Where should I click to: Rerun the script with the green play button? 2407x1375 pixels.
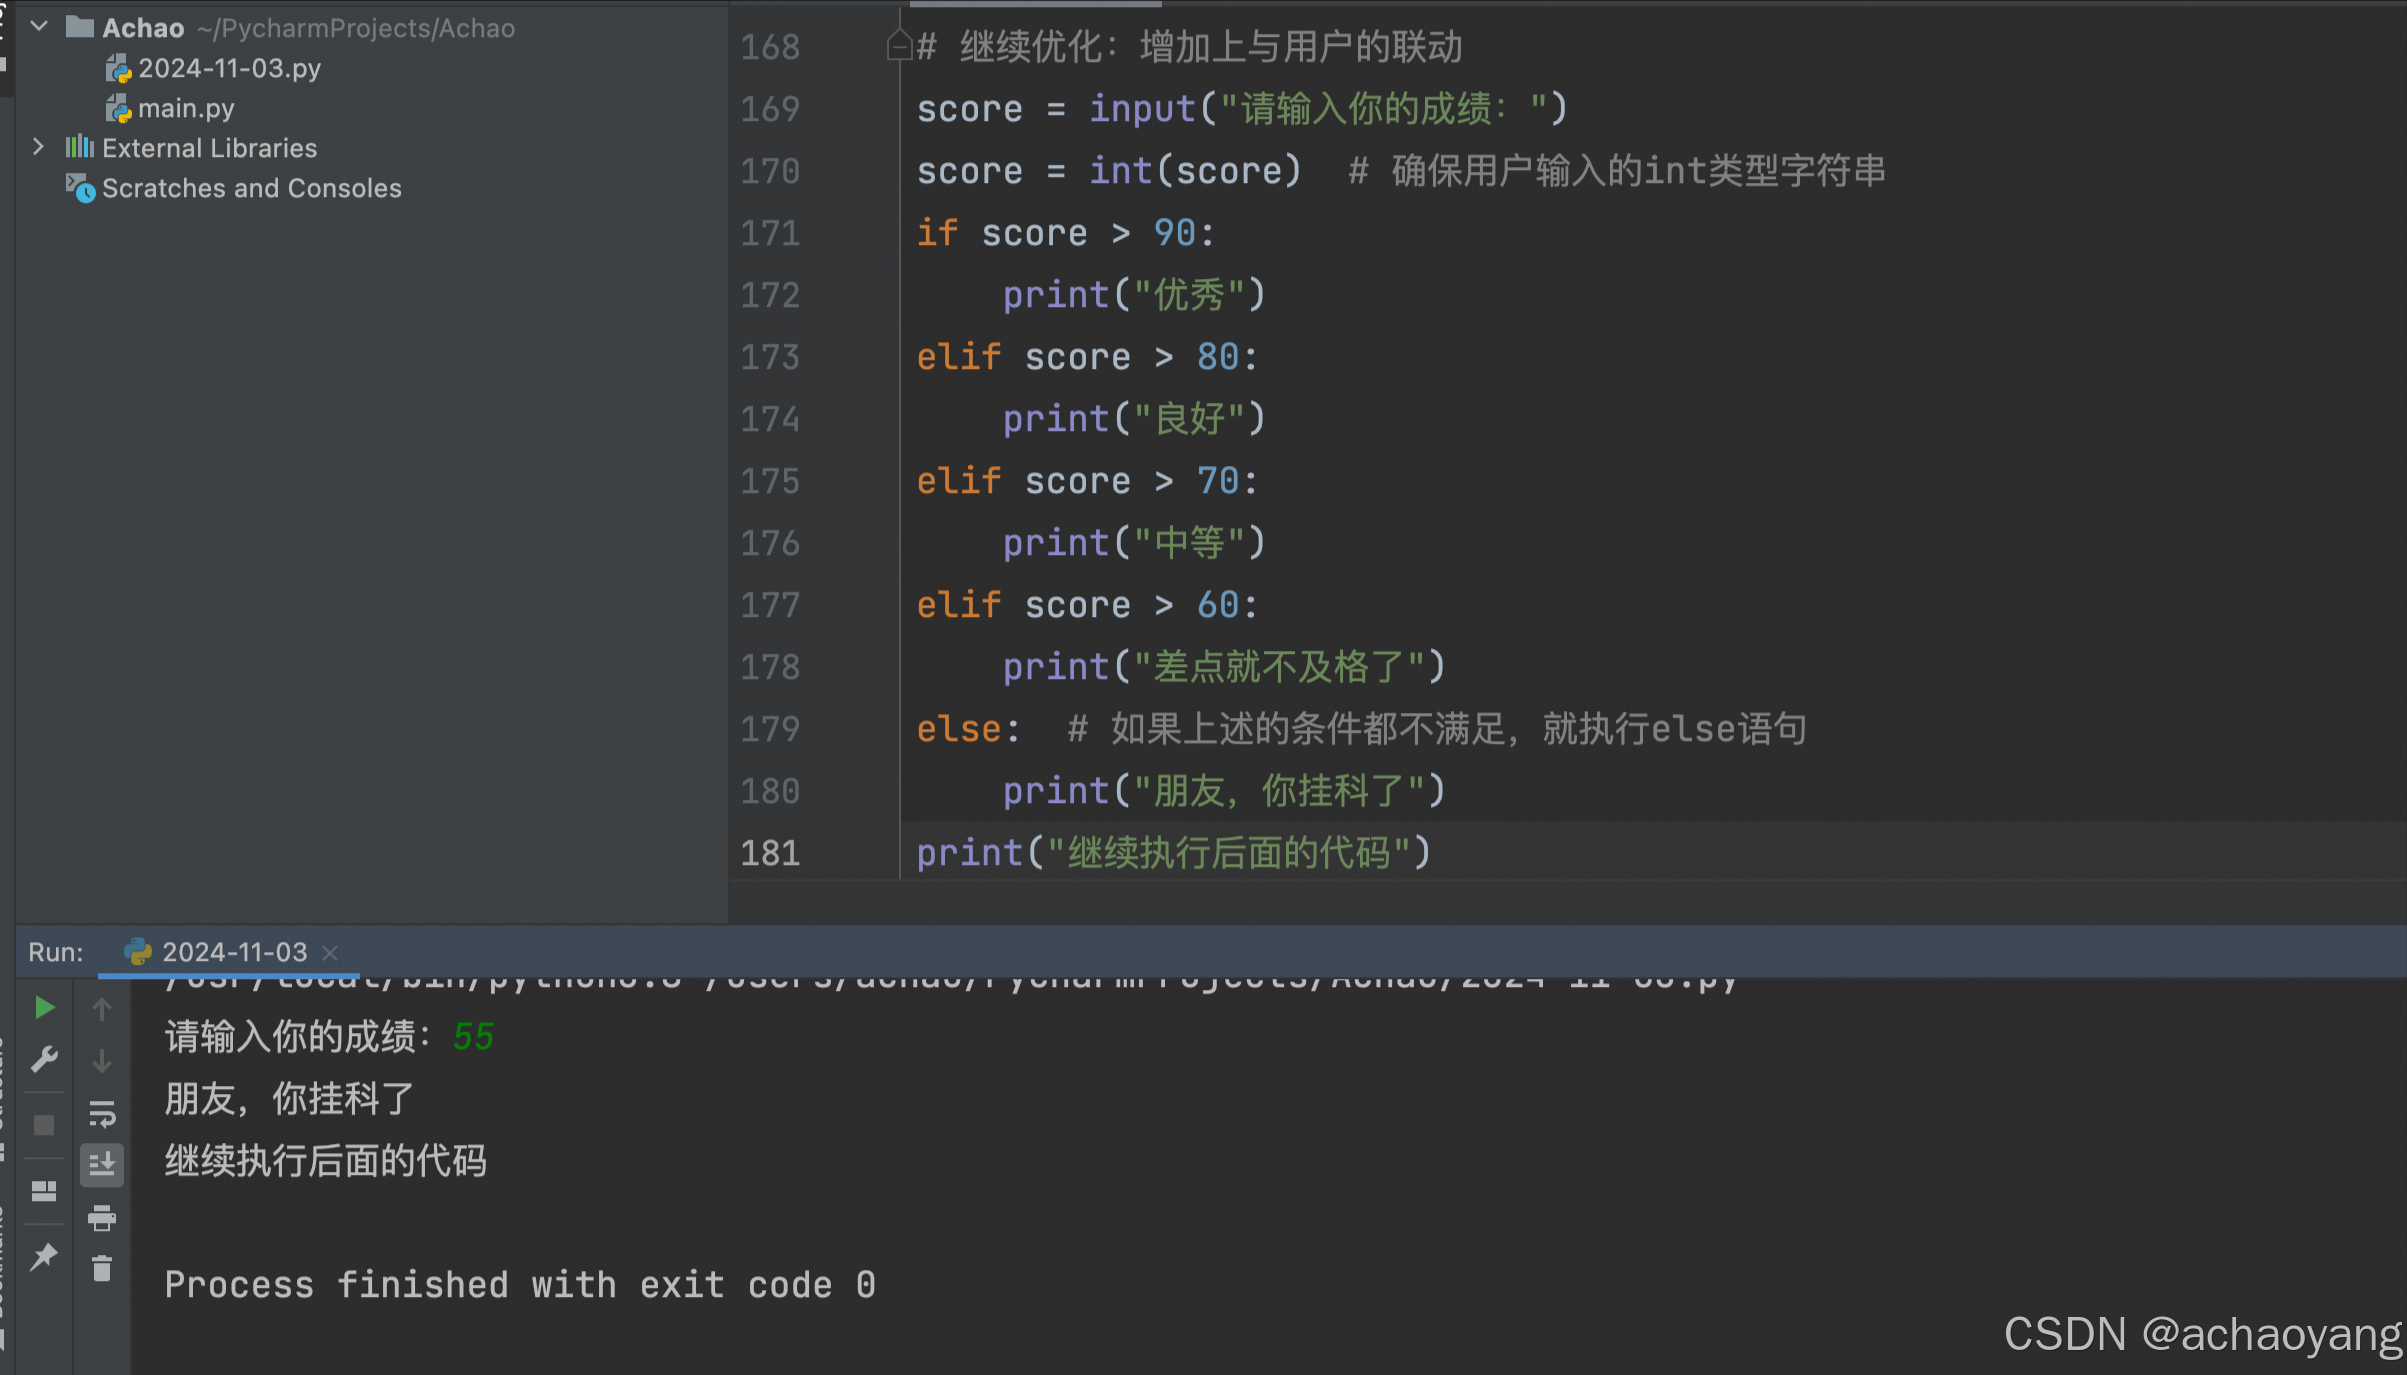tap(44, 1008)
